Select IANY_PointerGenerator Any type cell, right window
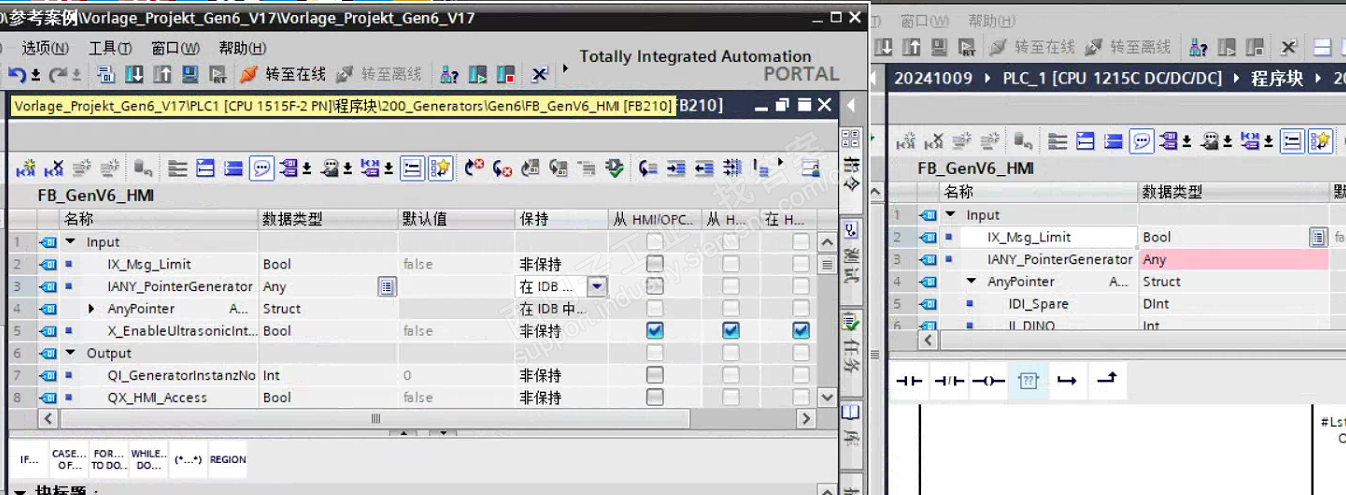 pos(1233,260)
